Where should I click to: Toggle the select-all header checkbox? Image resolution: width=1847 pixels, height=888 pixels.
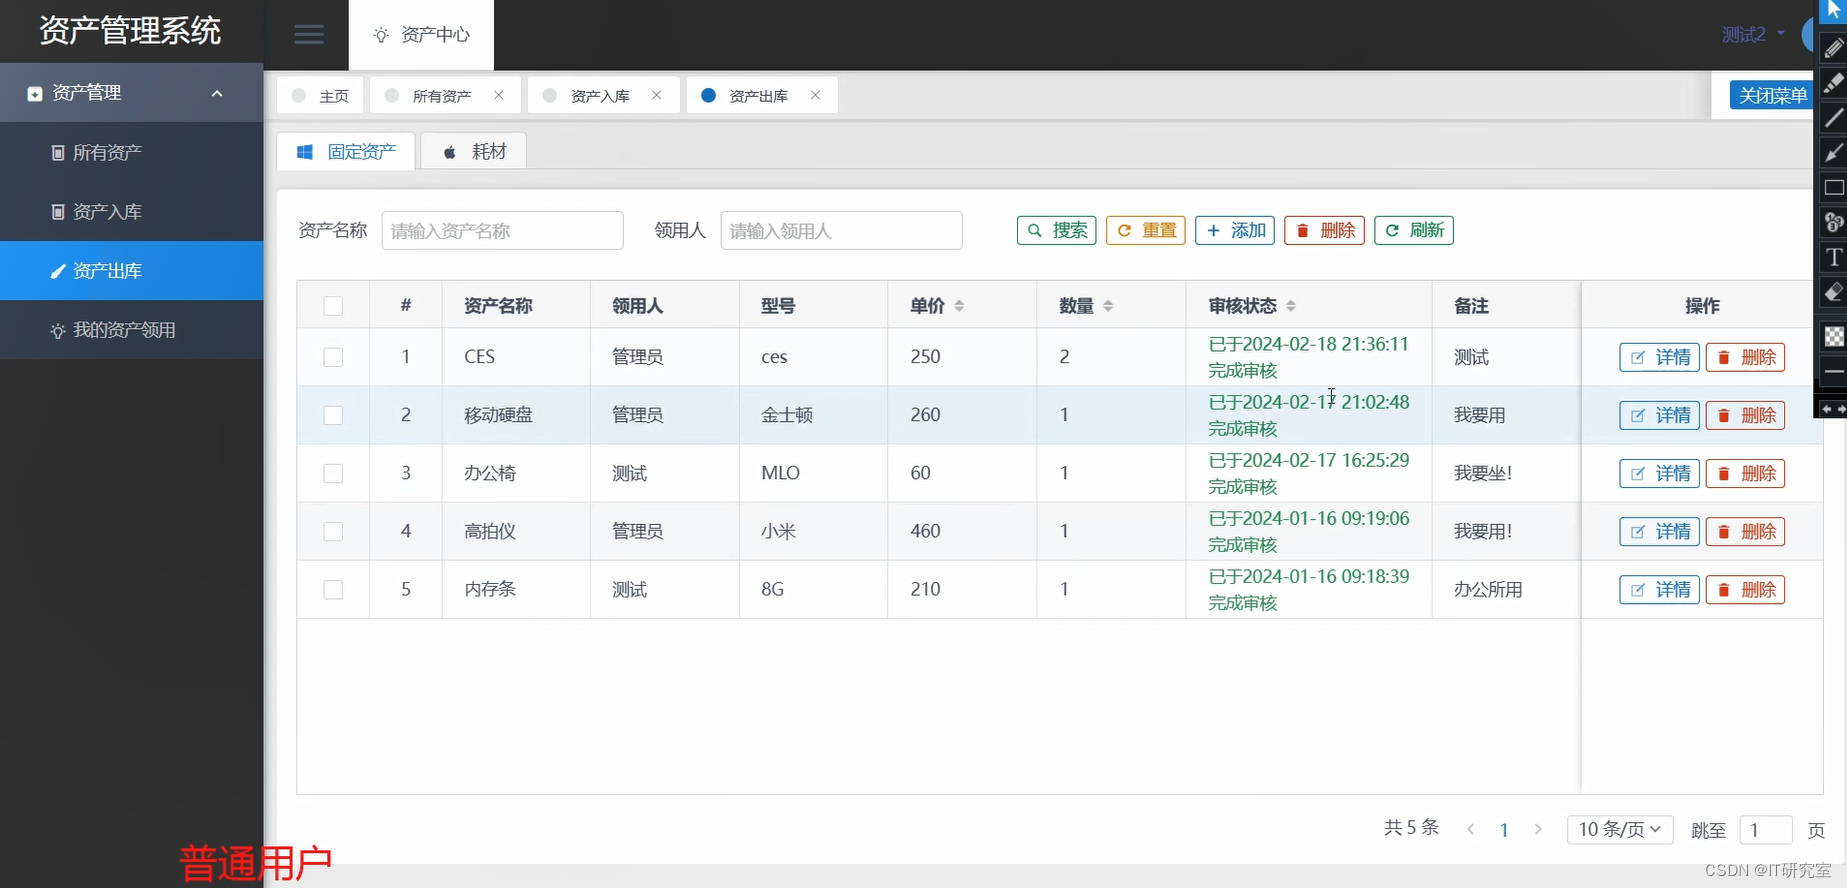[333, 306]
